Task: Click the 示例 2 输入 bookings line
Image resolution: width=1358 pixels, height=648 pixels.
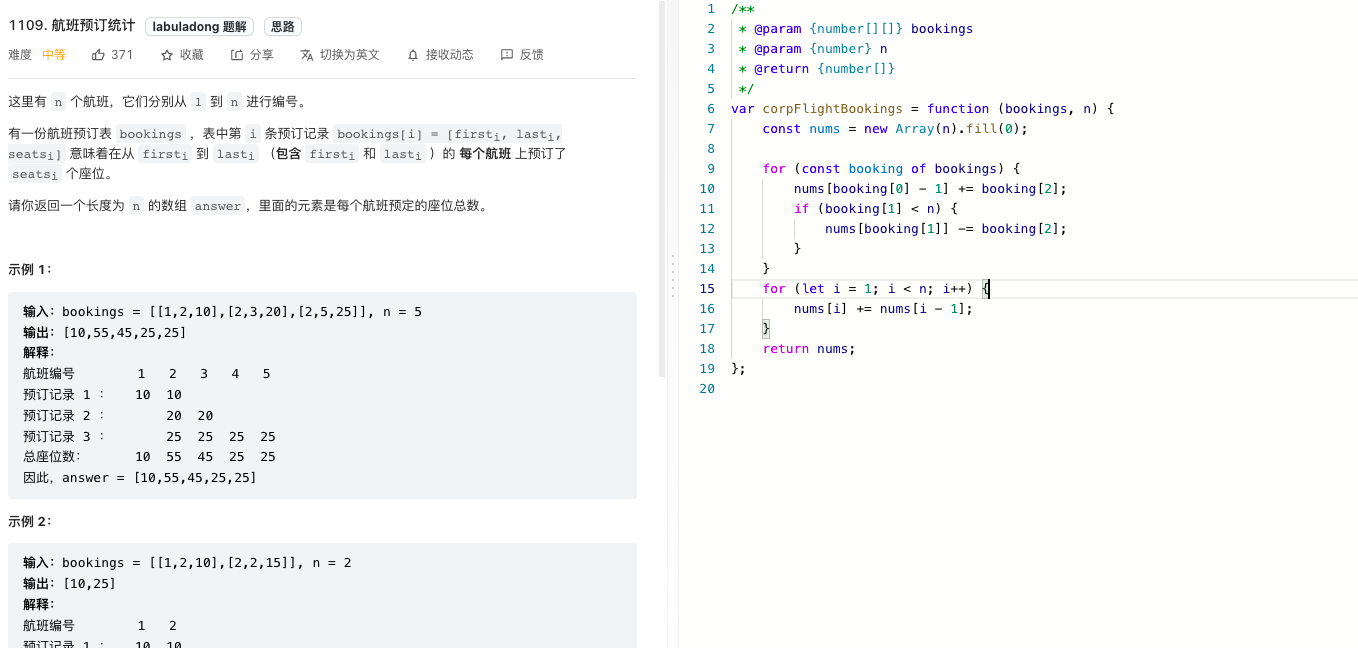Action: (187, 563)
